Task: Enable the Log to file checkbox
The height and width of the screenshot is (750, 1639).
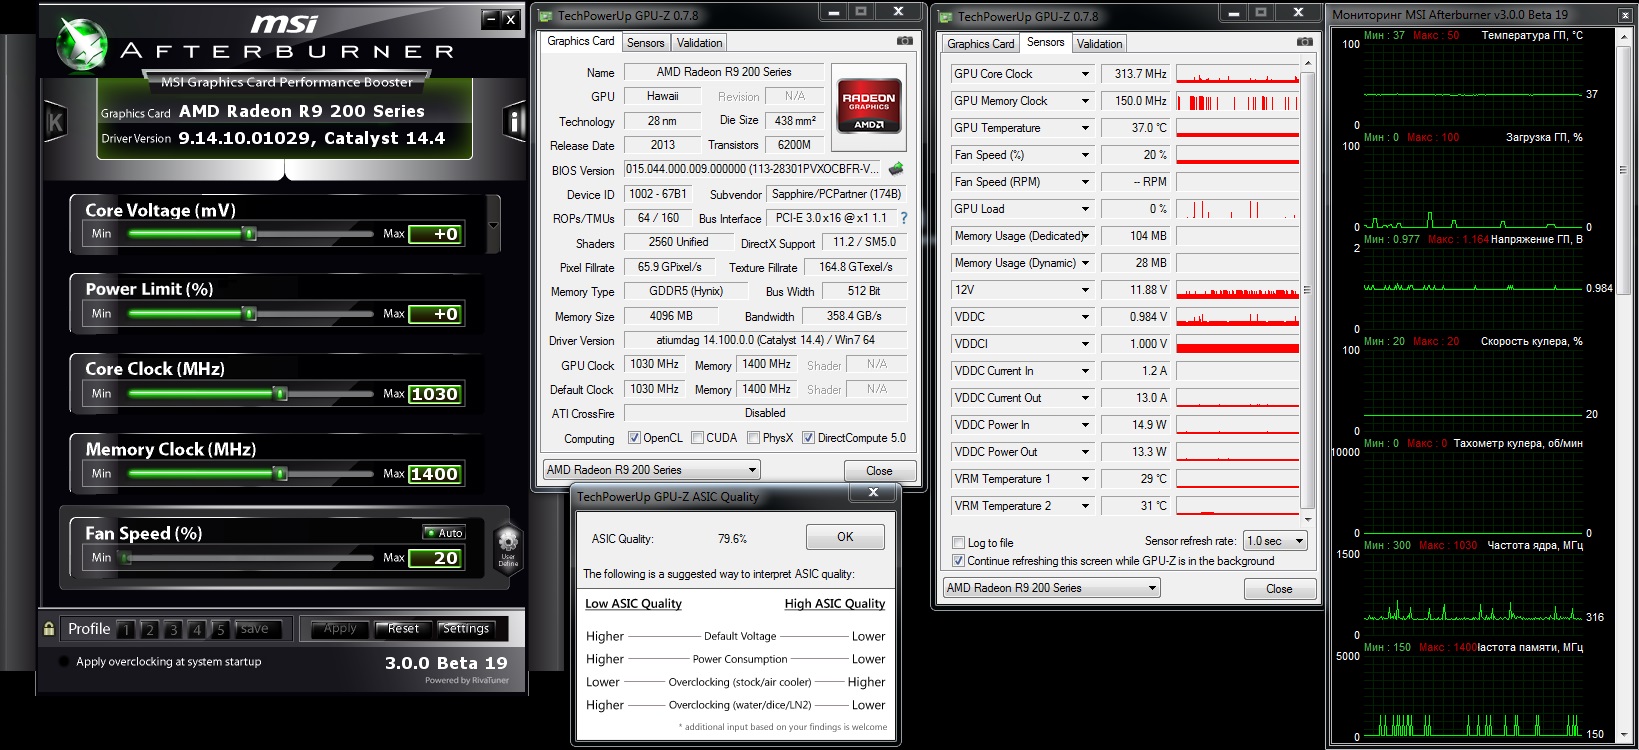Action: [958, 543]
